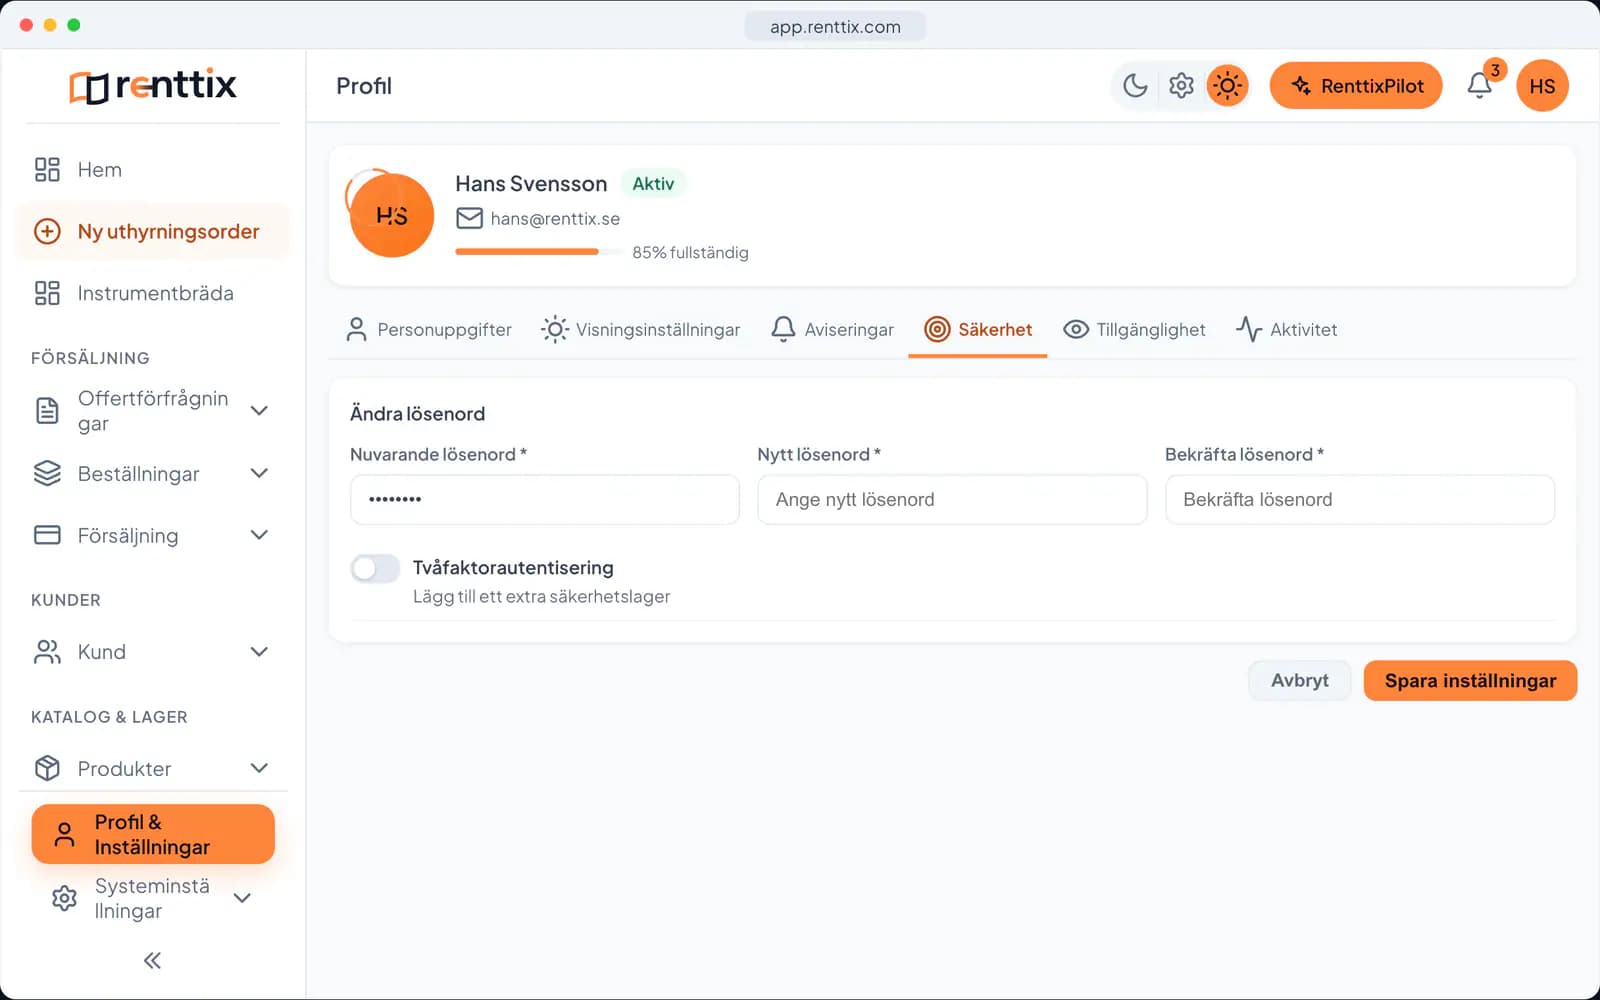Open the Tillgänglighet tab
Image resolution: width=1600 pixels, height=1000 pixels.
pyautogui.click(x=1134, y=330)
